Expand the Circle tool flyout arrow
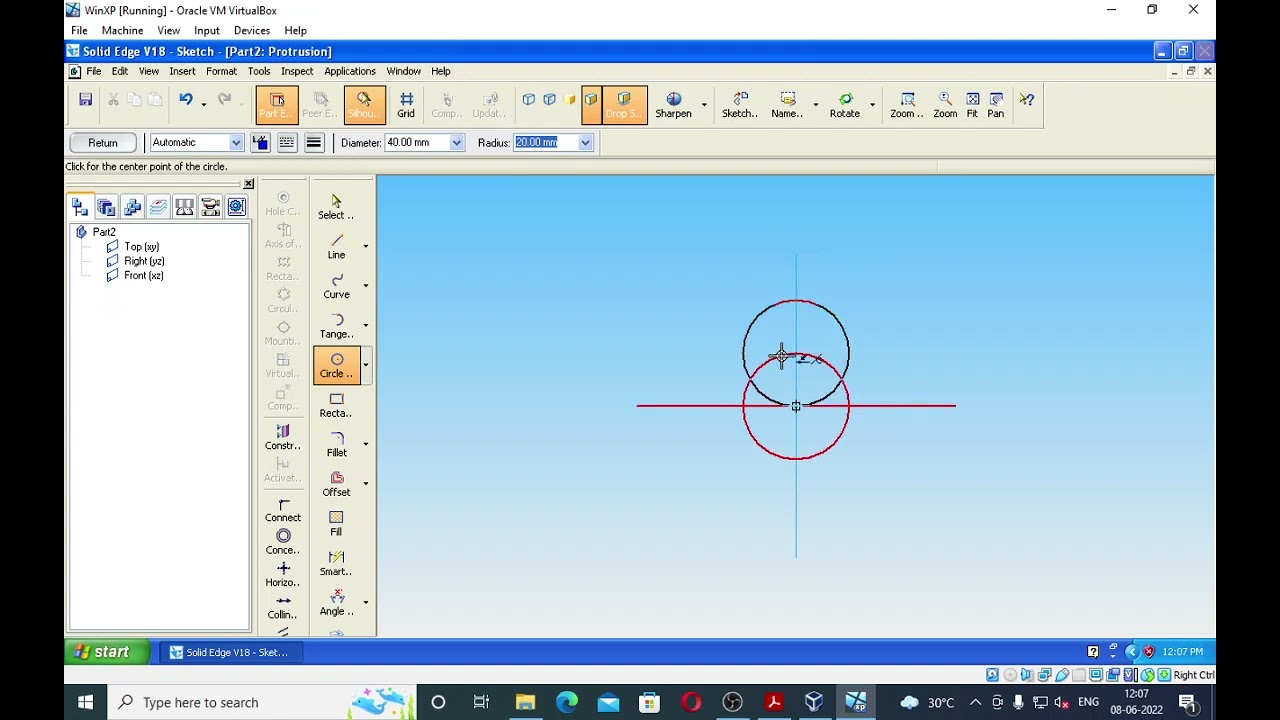The image size is (1280, 720). pyautogui.click(x=365, y=365)
